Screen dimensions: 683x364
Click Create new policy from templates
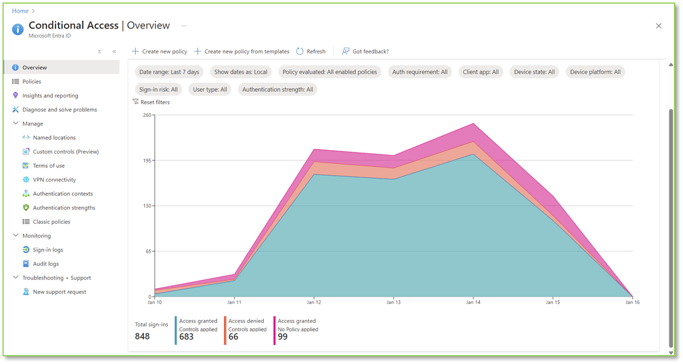(242, 51)
